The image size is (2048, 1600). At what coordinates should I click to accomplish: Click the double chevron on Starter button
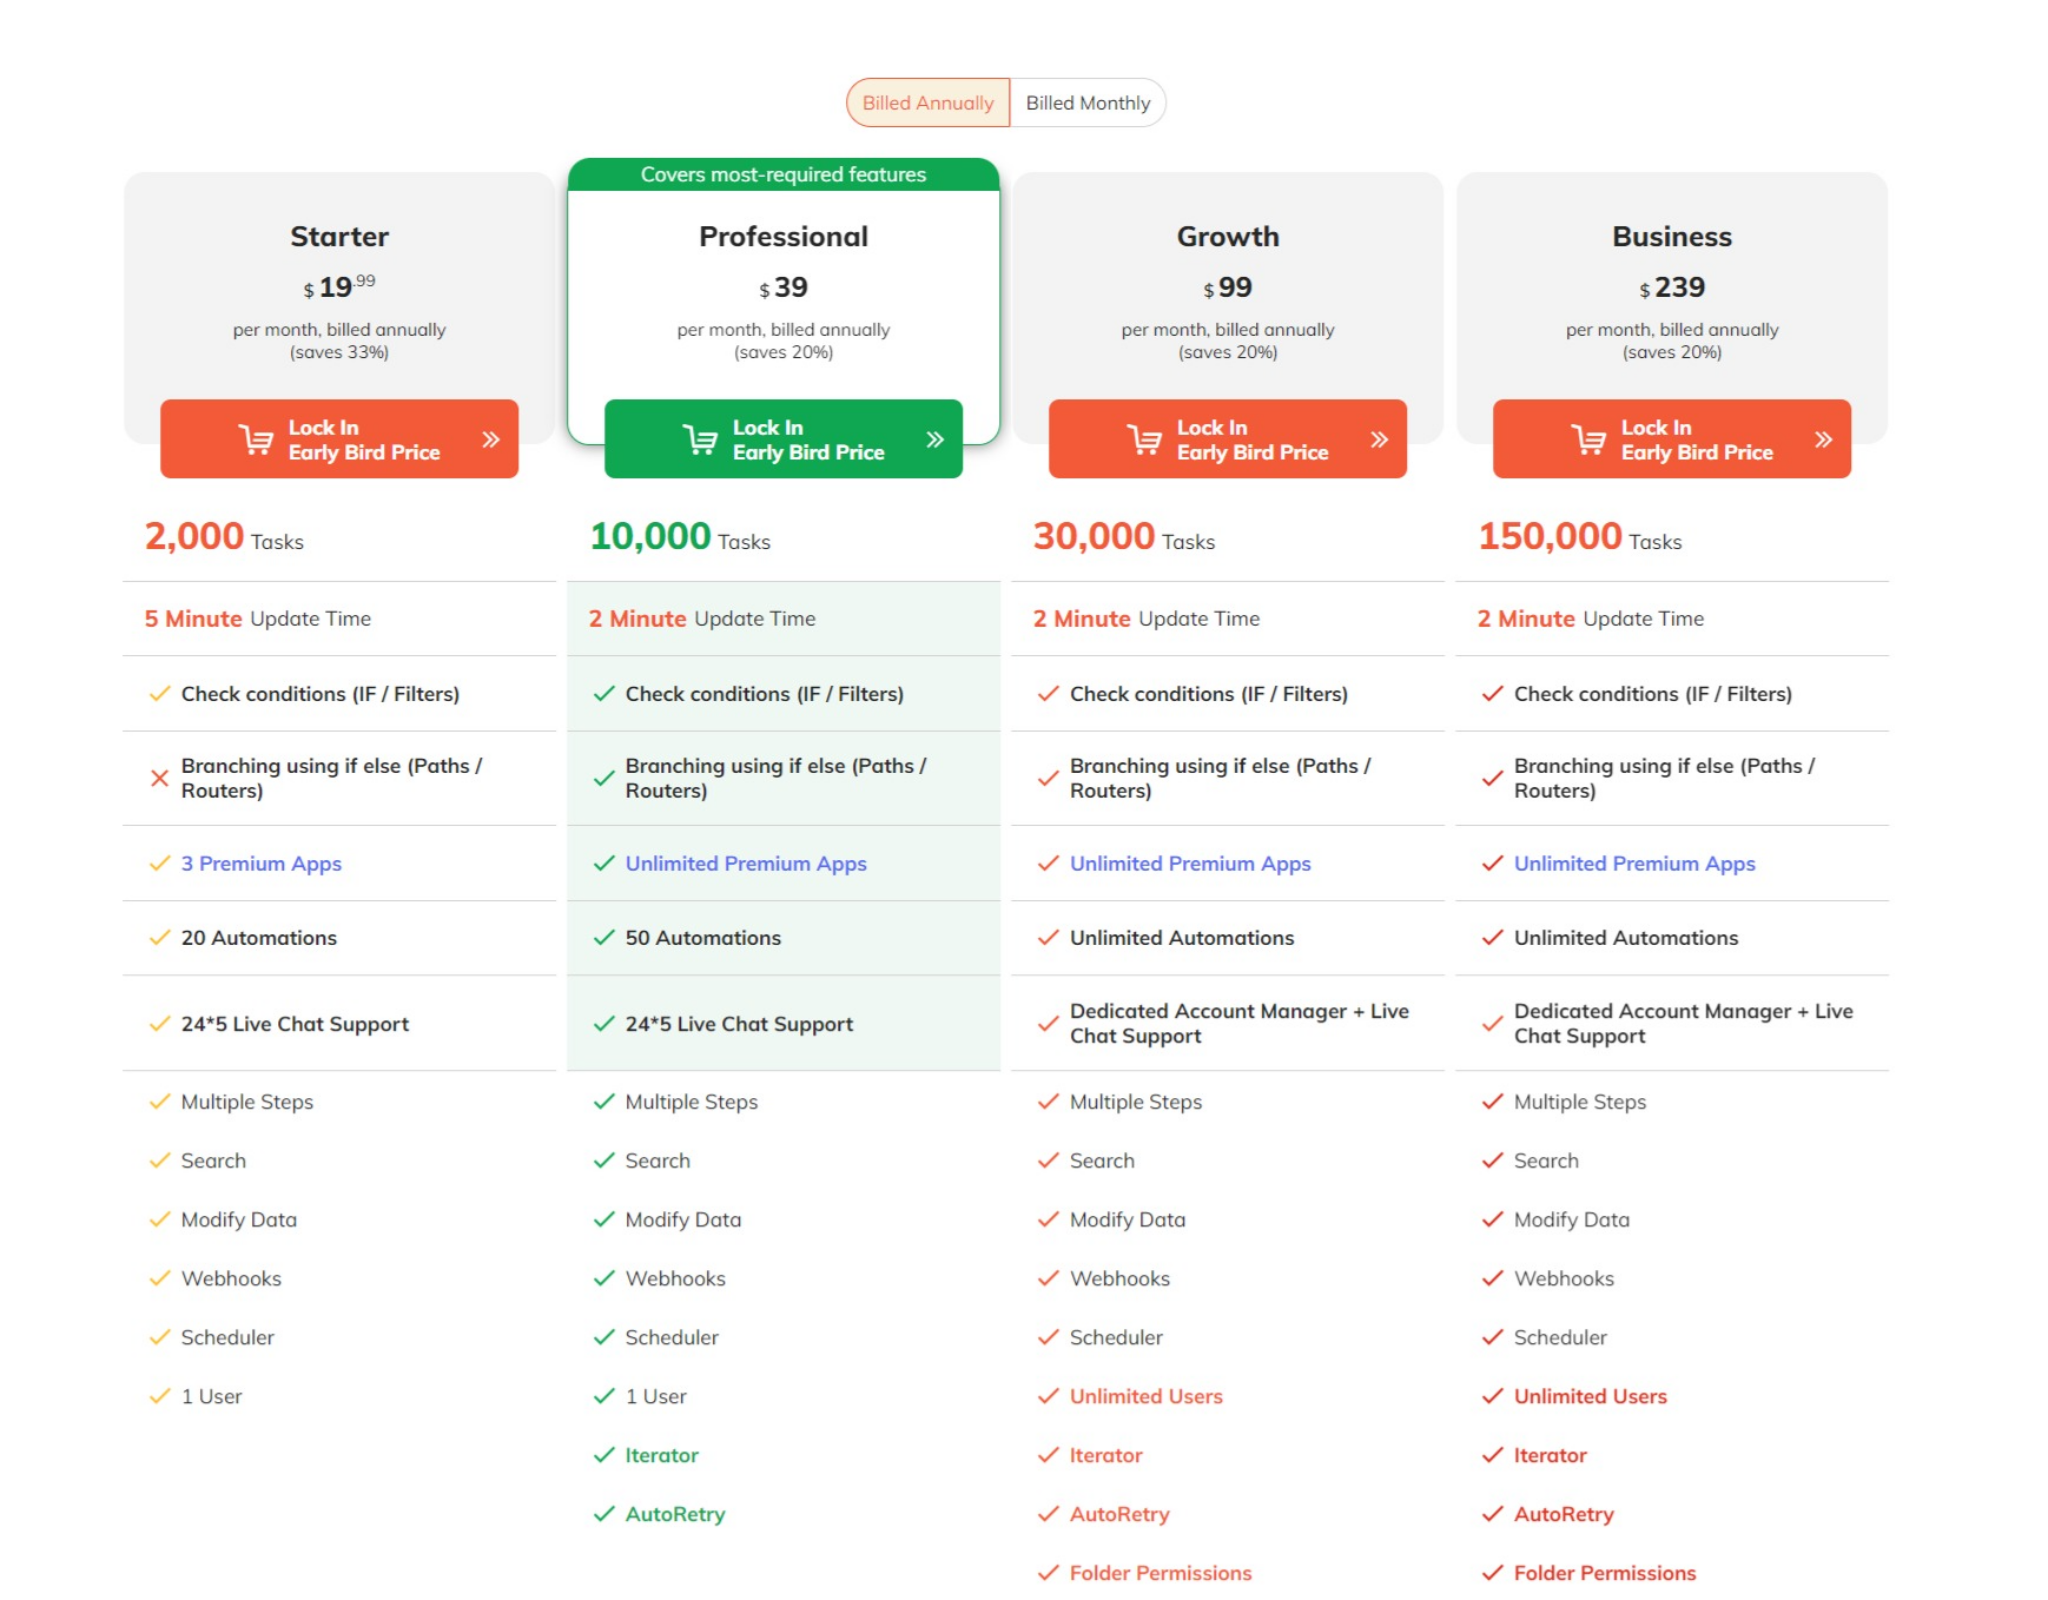(491, 439)
